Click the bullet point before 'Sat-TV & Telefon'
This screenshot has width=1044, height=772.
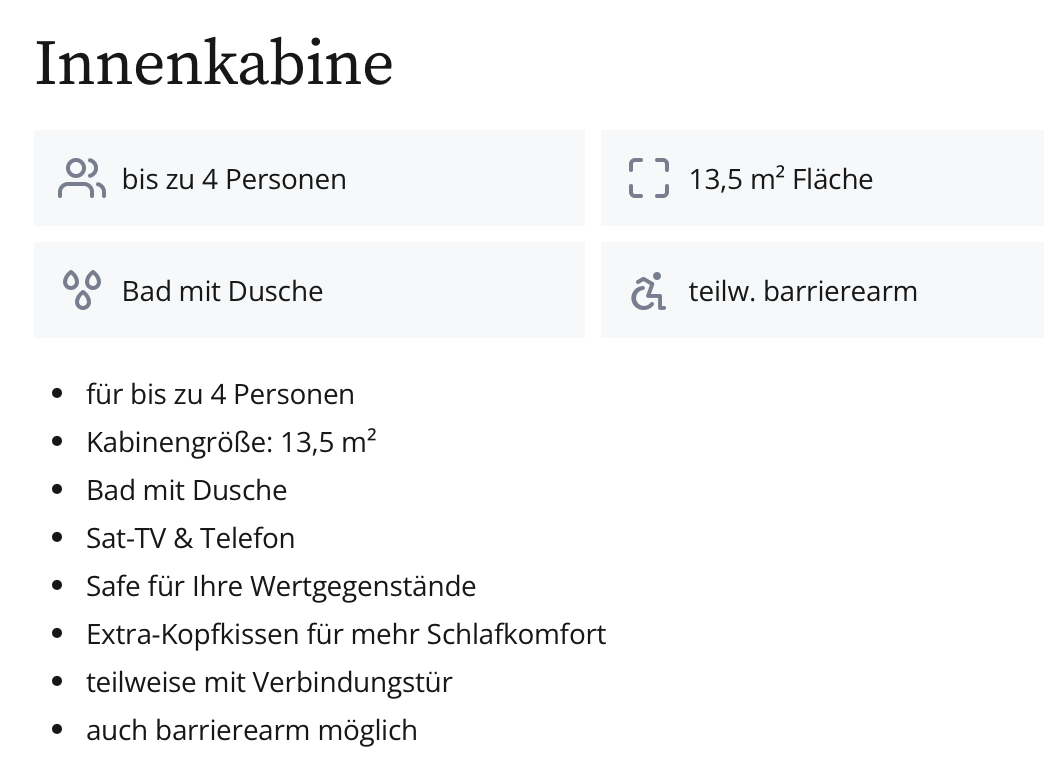[x=57, y=539]
